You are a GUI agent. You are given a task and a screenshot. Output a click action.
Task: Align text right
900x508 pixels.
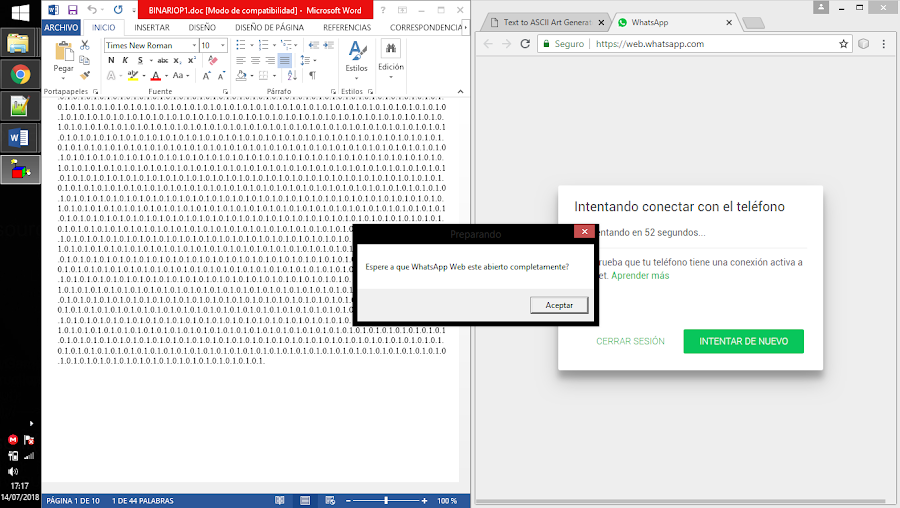pyautogui.click(x=270, y=60)
